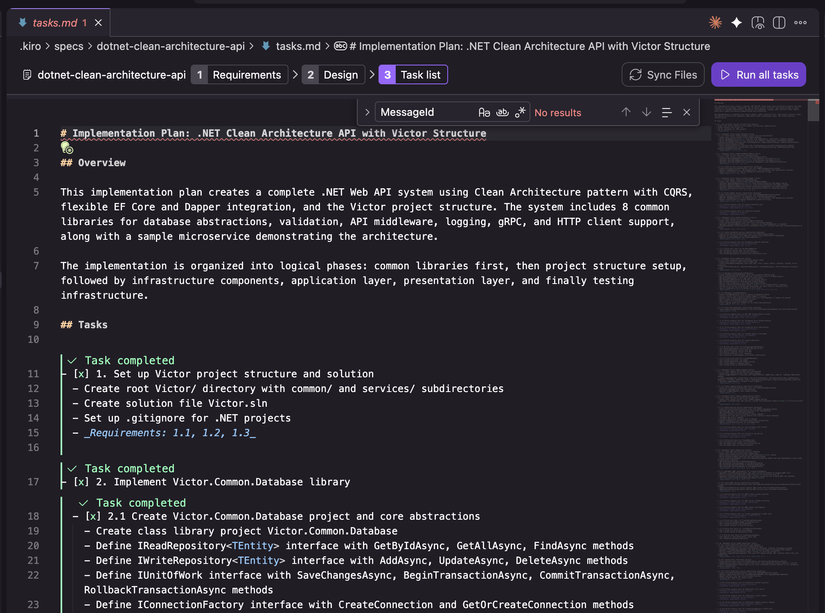Click the minimap code overview
825x613 pixels.
(760, 353)
